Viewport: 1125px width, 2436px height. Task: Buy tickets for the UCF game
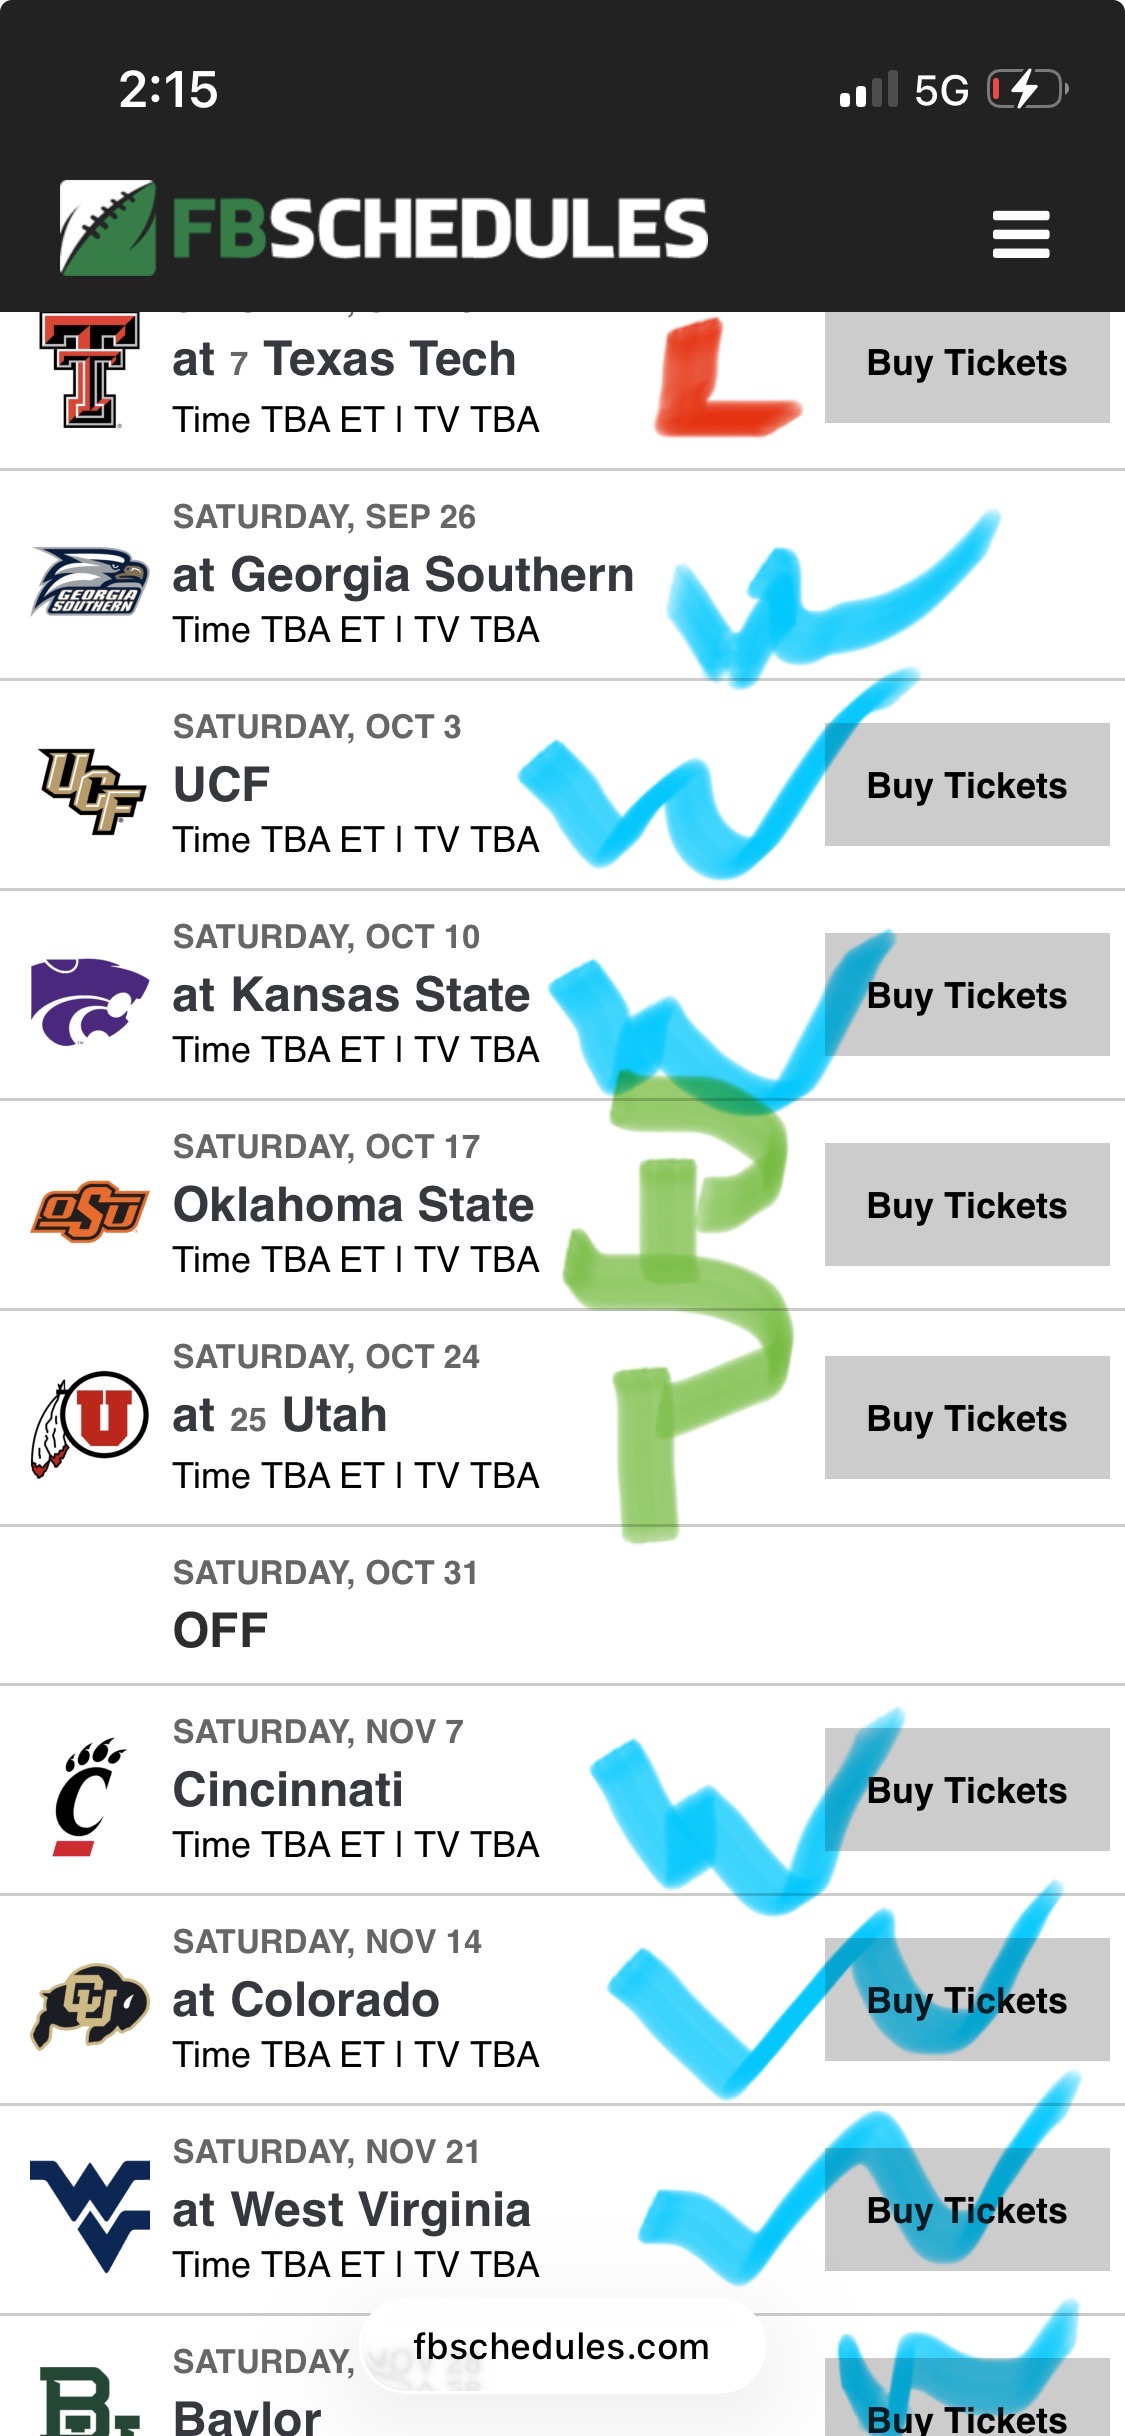[x=966, y=785]
